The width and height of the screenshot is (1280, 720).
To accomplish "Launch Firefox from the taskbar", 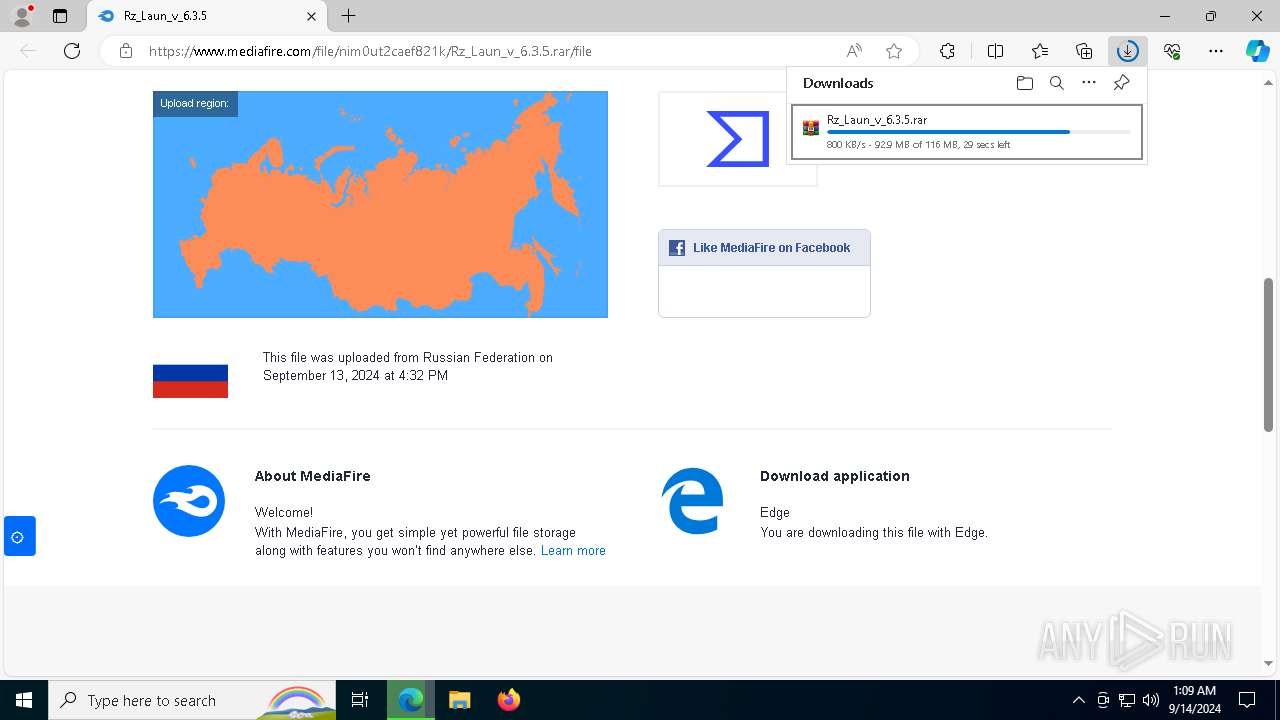I will click(x=508, y=700).
